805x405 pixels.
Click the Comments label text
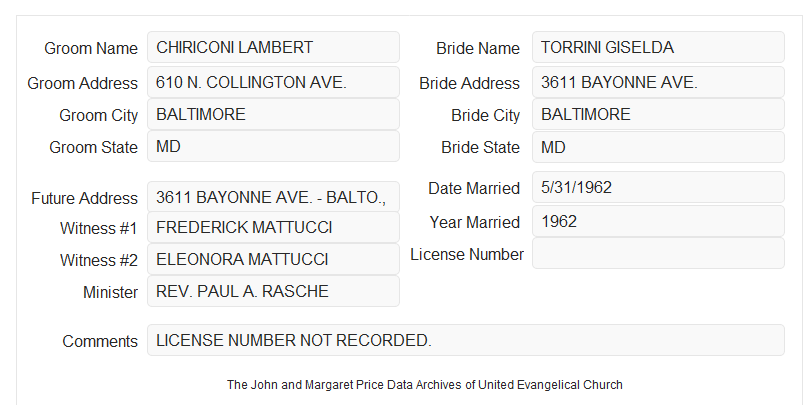coord(100,341)
